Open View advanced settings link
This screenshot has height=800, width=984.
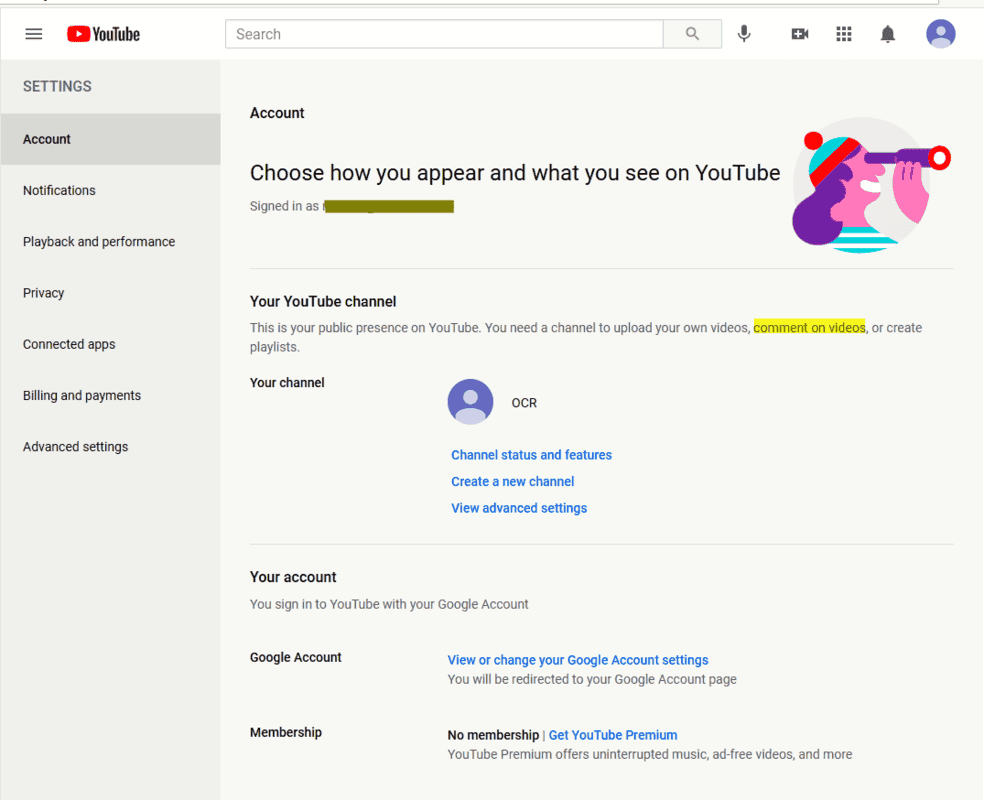tap(519, 508)
